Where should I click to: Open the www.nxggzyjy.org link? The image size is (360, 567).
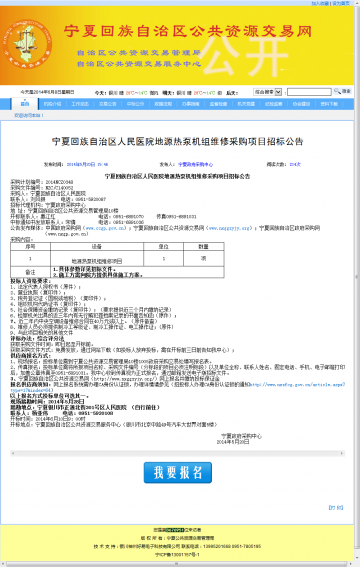pyautogui.click(x=230, y=228)
